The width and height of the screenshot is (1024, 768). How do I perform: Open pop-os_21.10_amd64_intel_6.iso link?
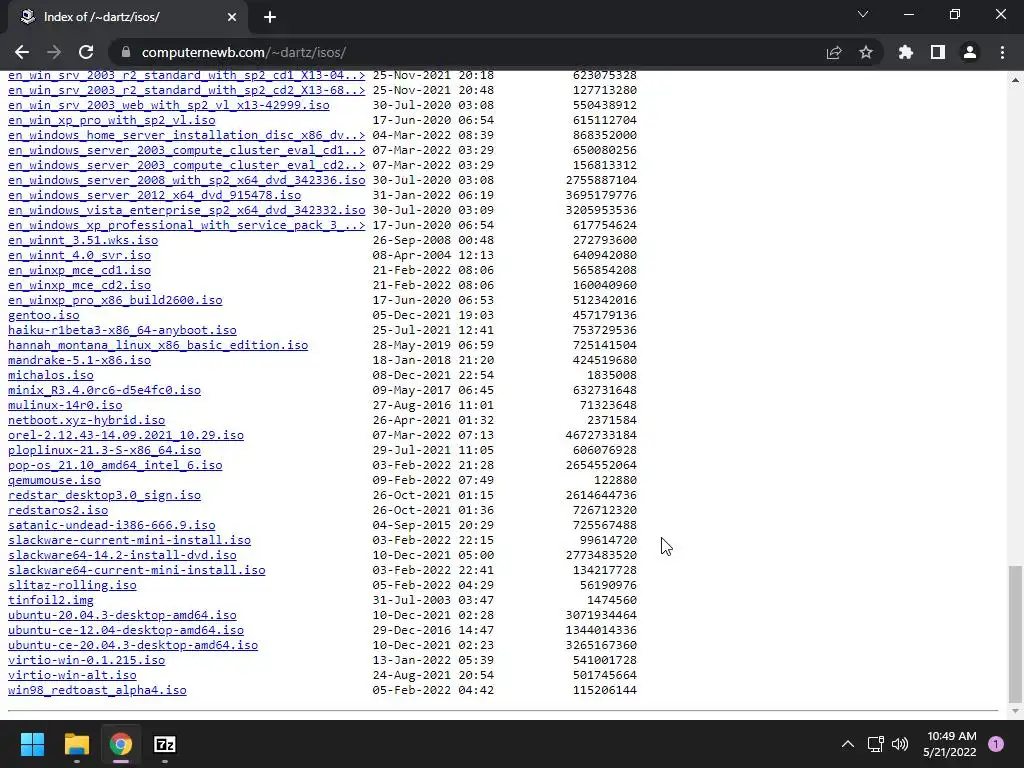pyautogui.click(x=115, y=466)
